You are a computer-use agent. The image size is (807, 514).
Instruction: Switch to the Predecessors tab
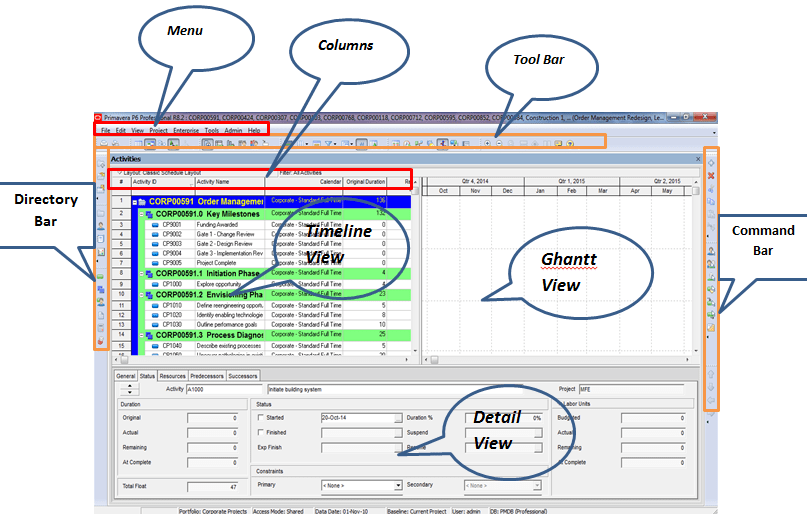[207, 376]
